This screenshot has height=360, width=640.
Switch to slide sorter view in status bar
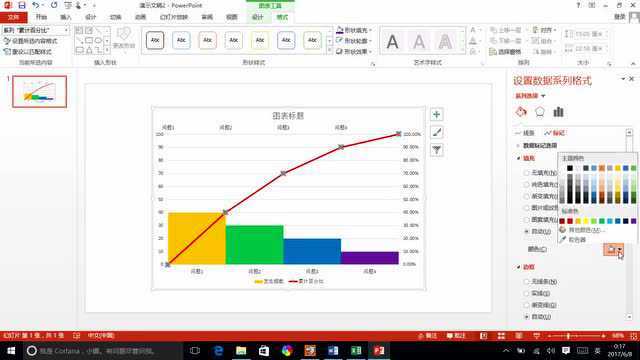501,336
